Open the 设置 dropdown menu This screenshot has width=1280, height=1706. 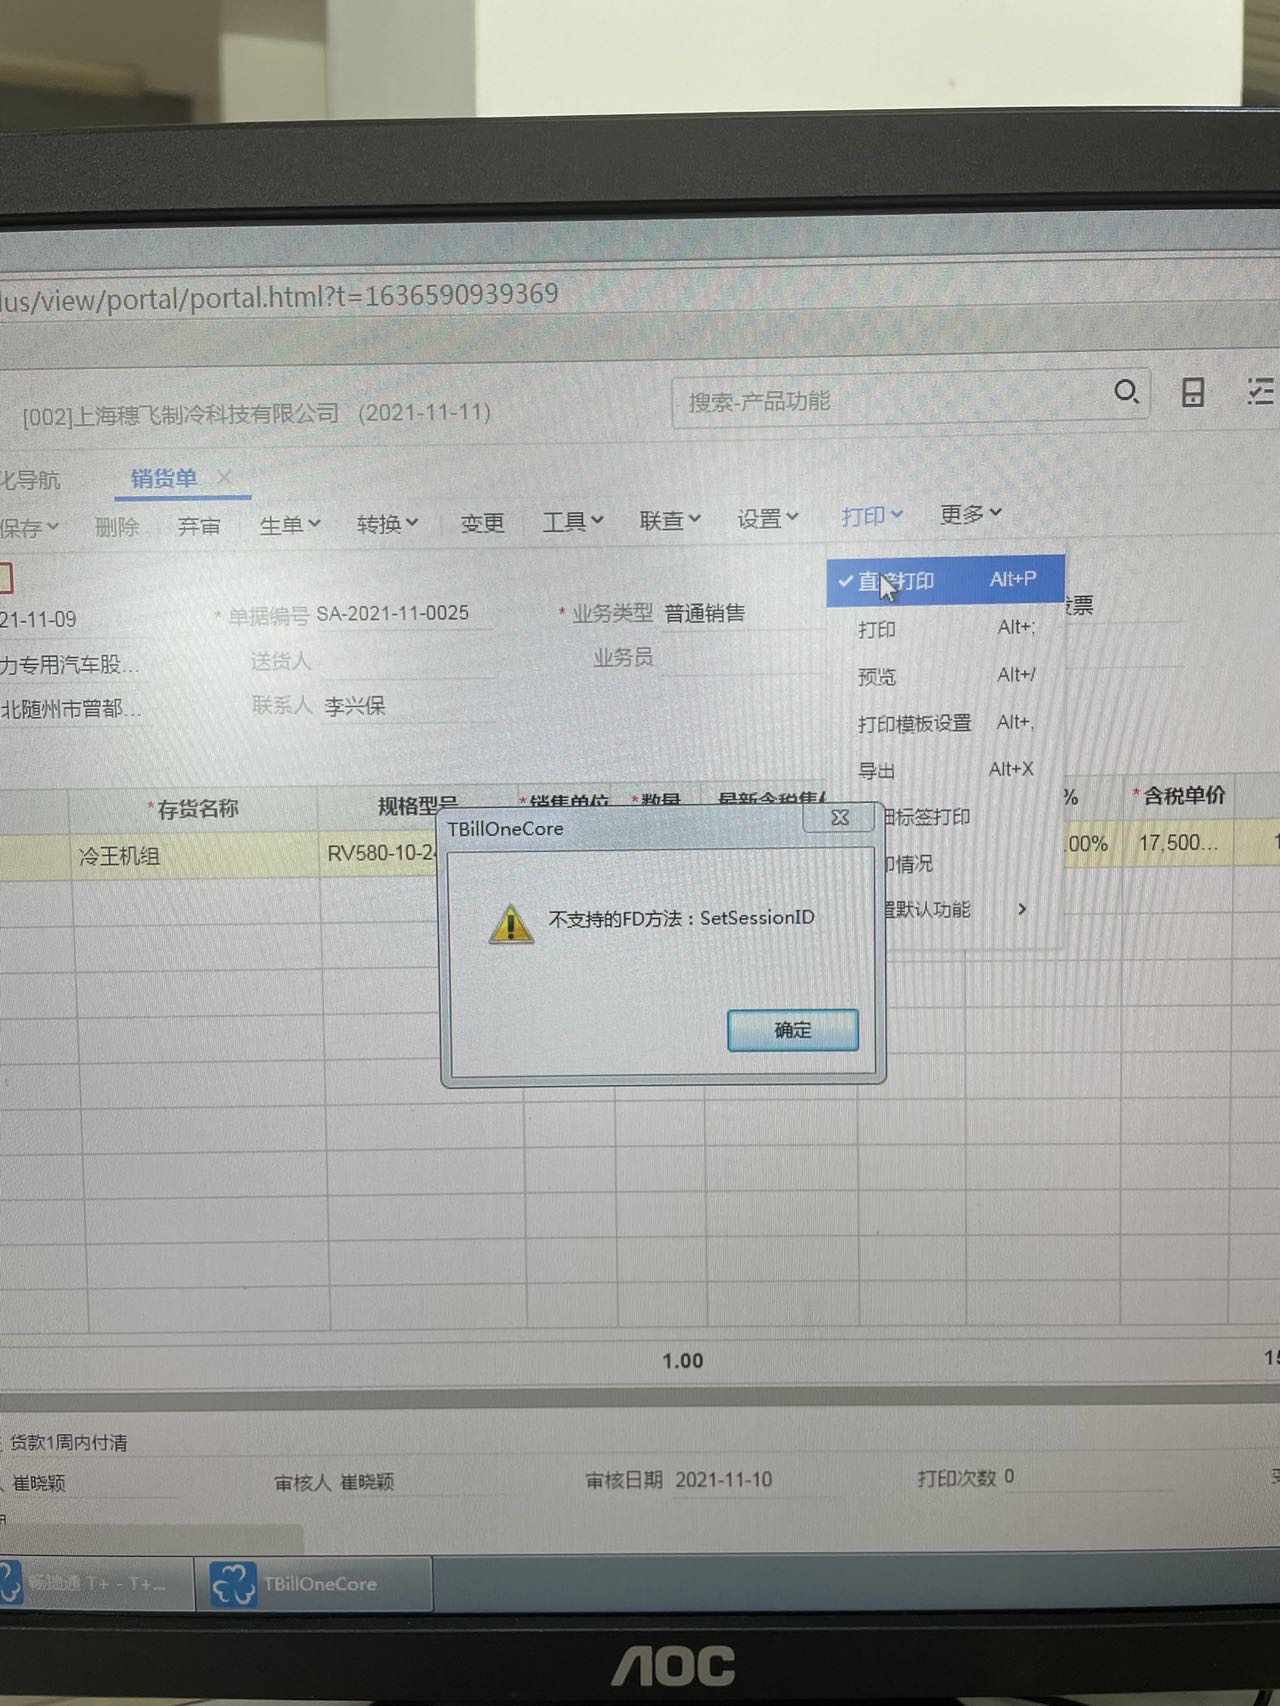coord(767,518)
